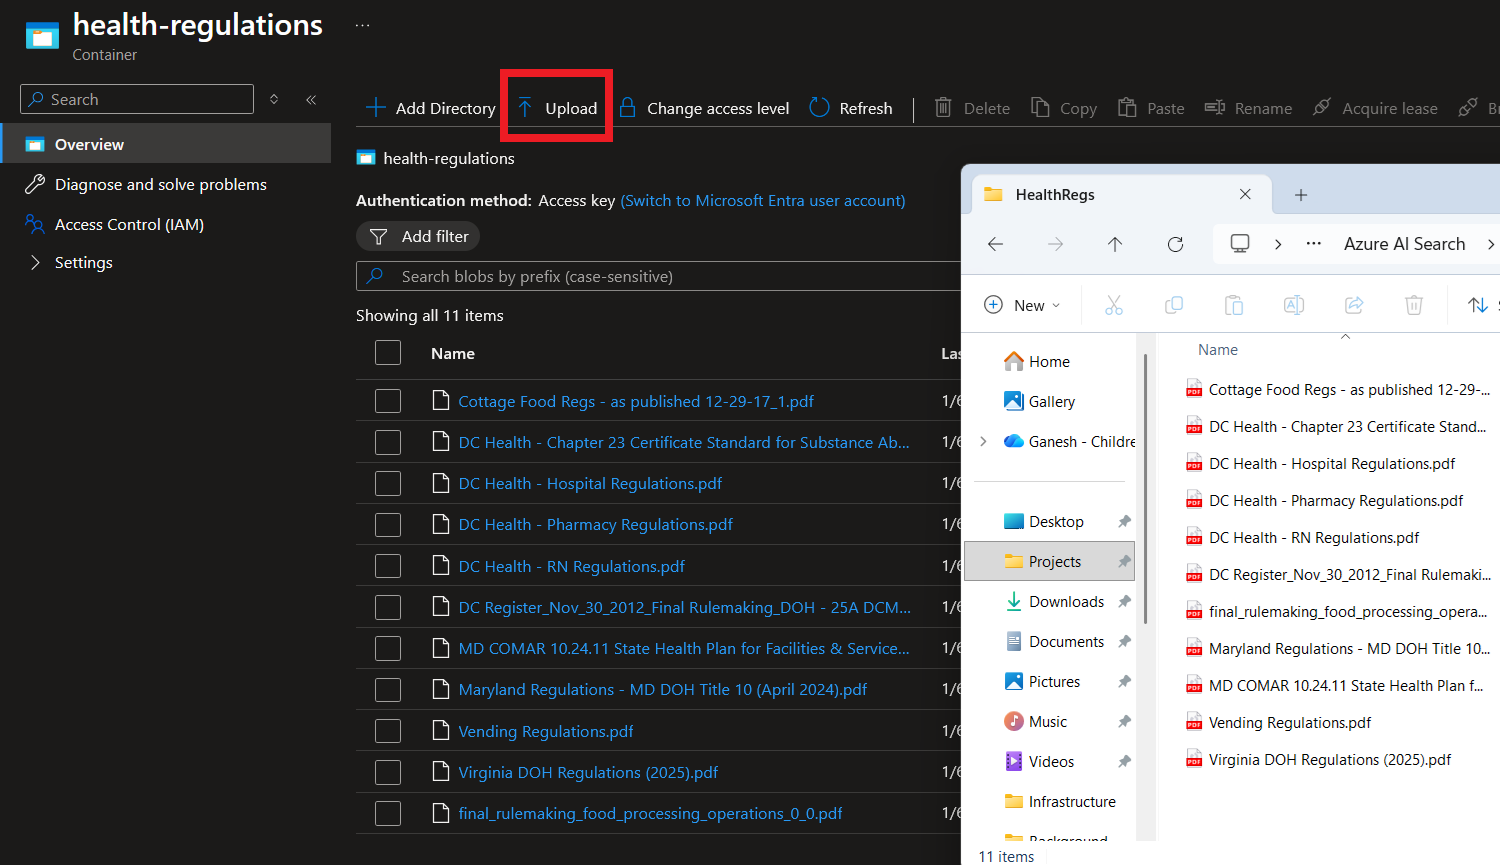Check the Pharmacy Regulations.pdf blob checkbox
This screenshot has width=1500, height=865.
click(388, 524)
